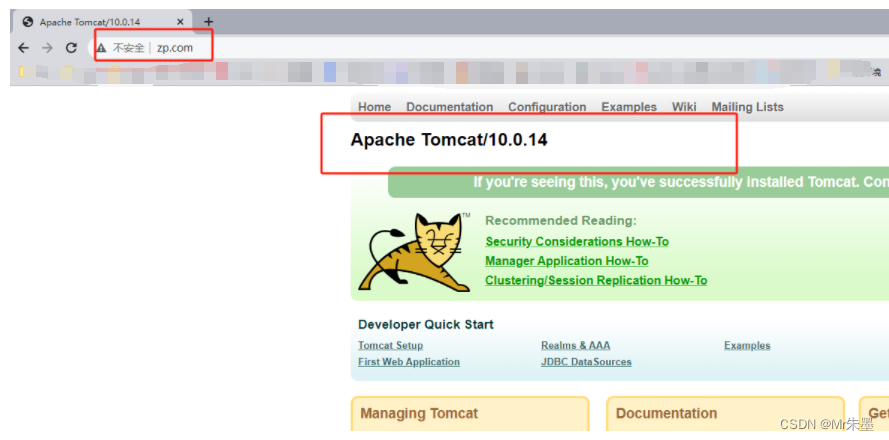Open the First Web Application link
This screenshot has width=889, height=440.
409,362
